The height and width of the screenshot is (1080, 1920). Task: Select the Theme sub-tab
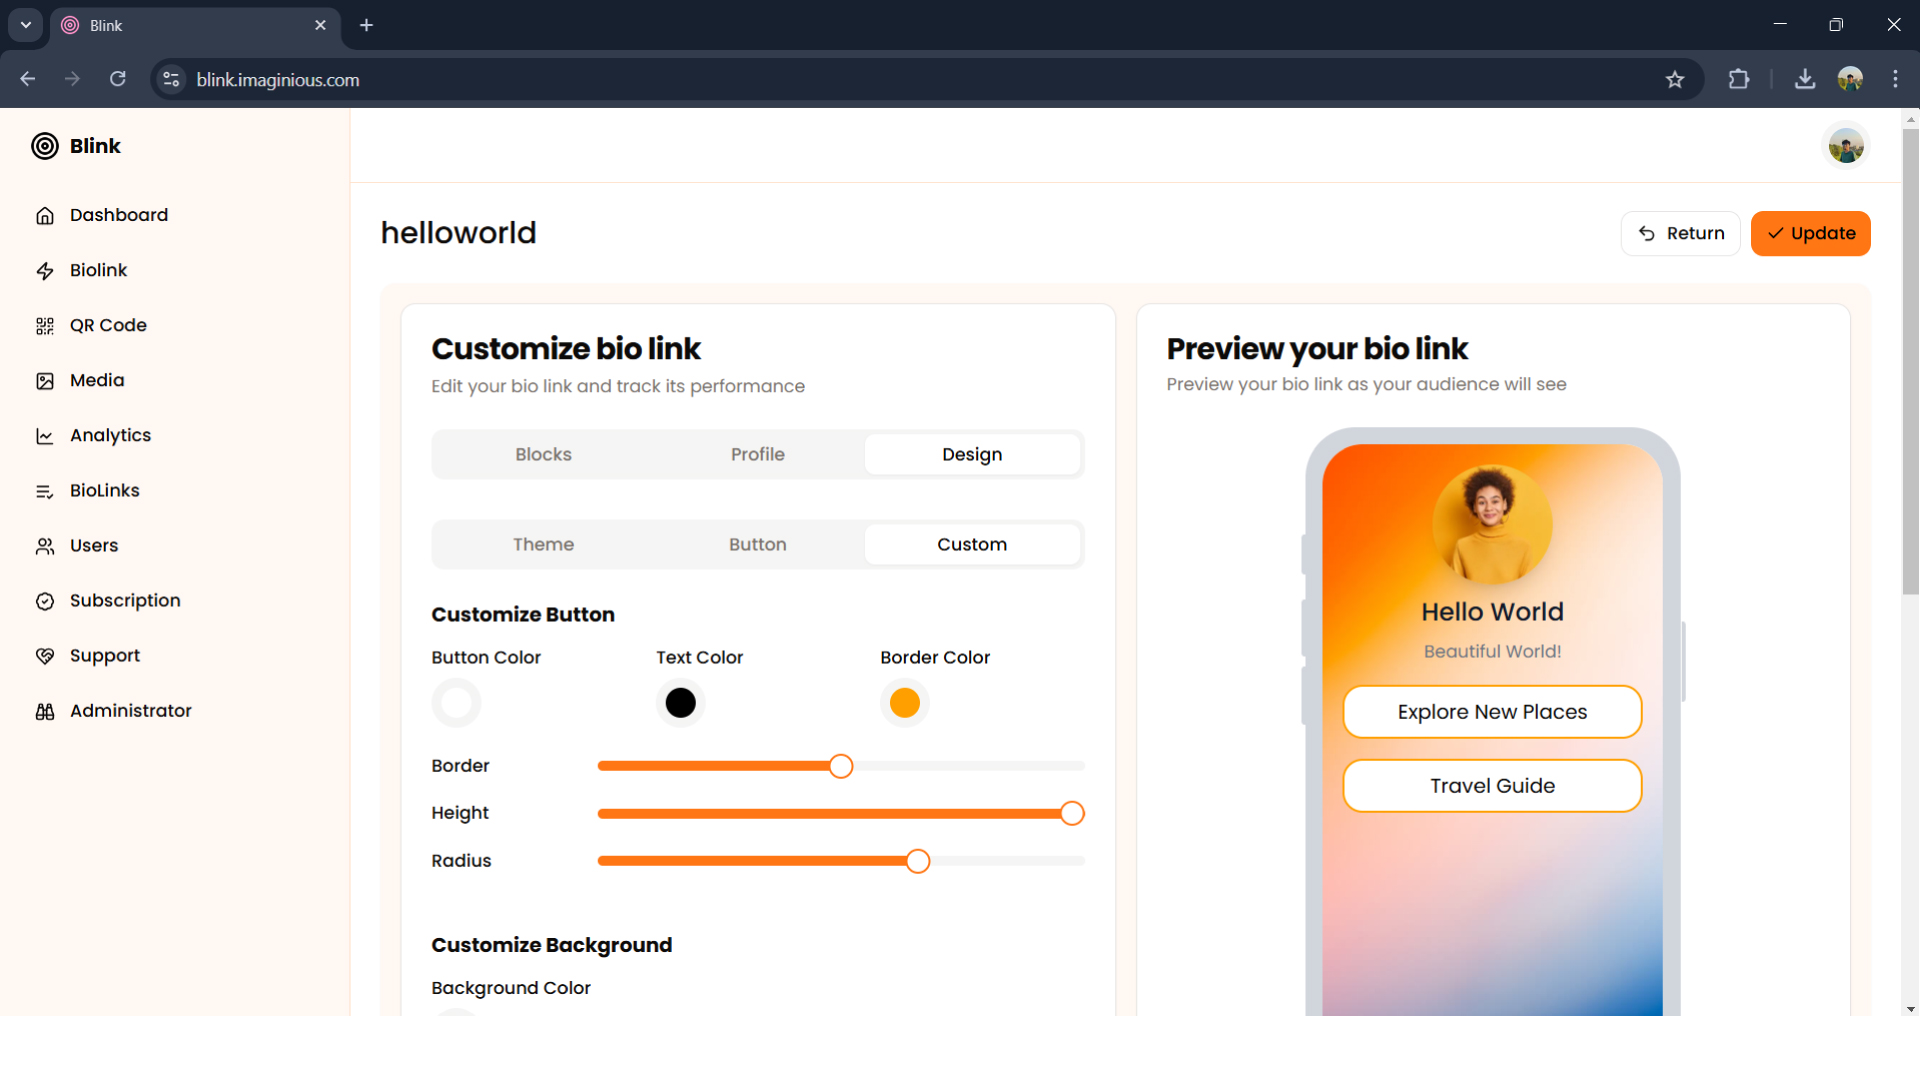coord(543,544)
